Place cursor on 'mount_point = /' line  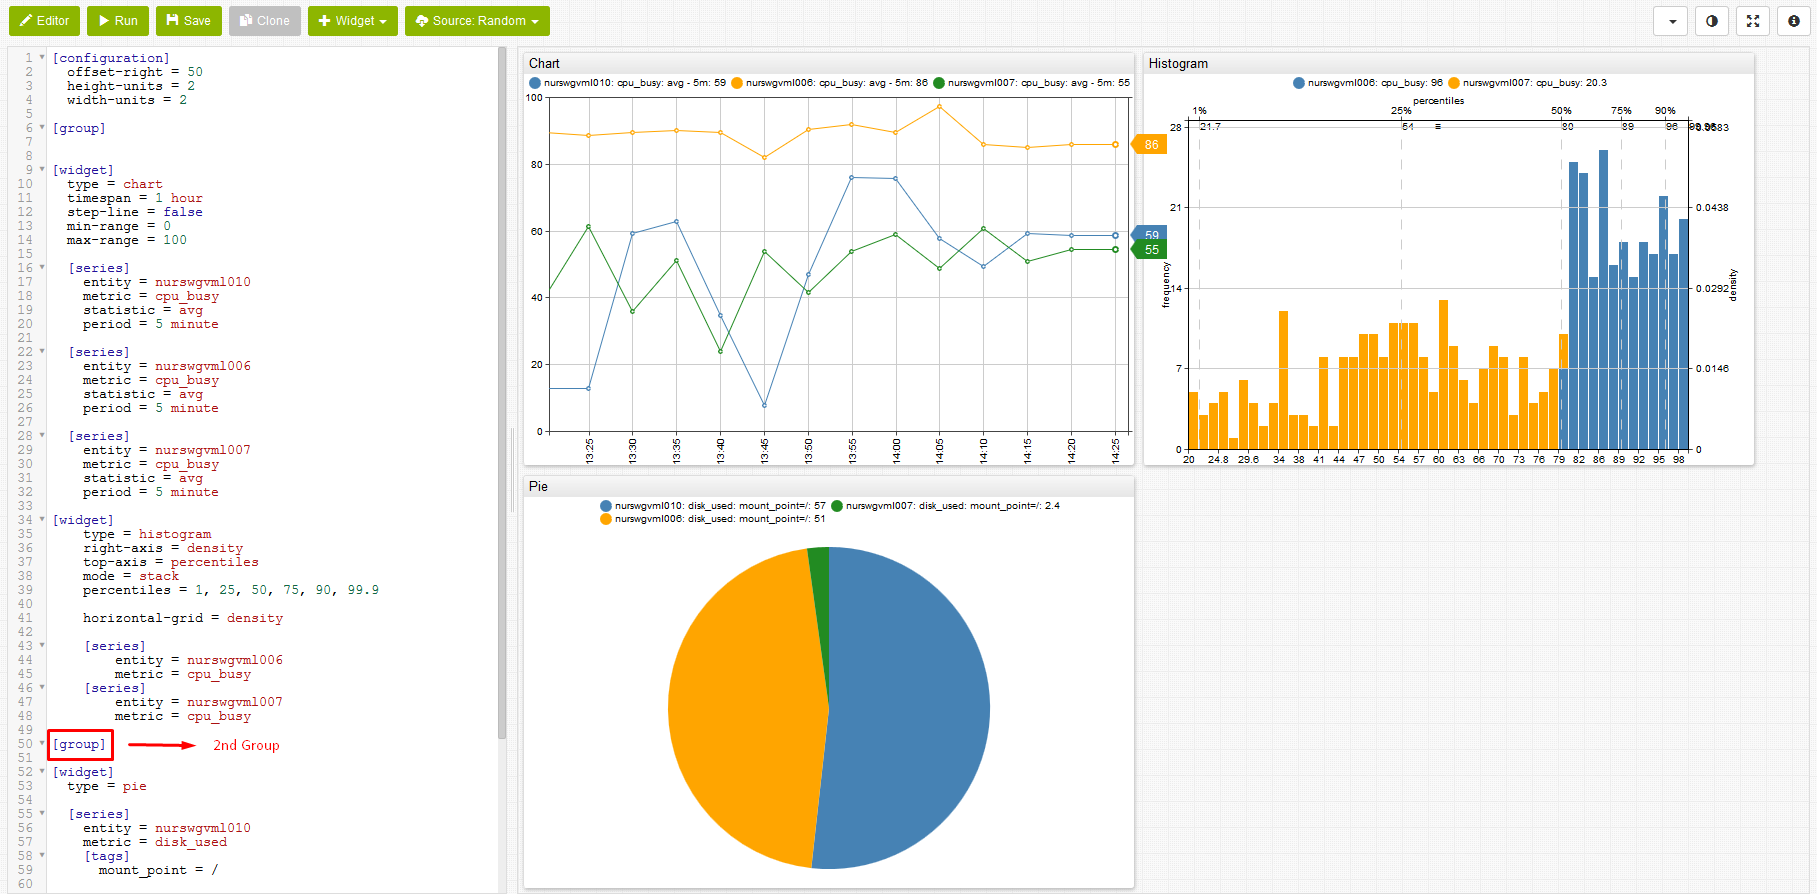(158, 870)
